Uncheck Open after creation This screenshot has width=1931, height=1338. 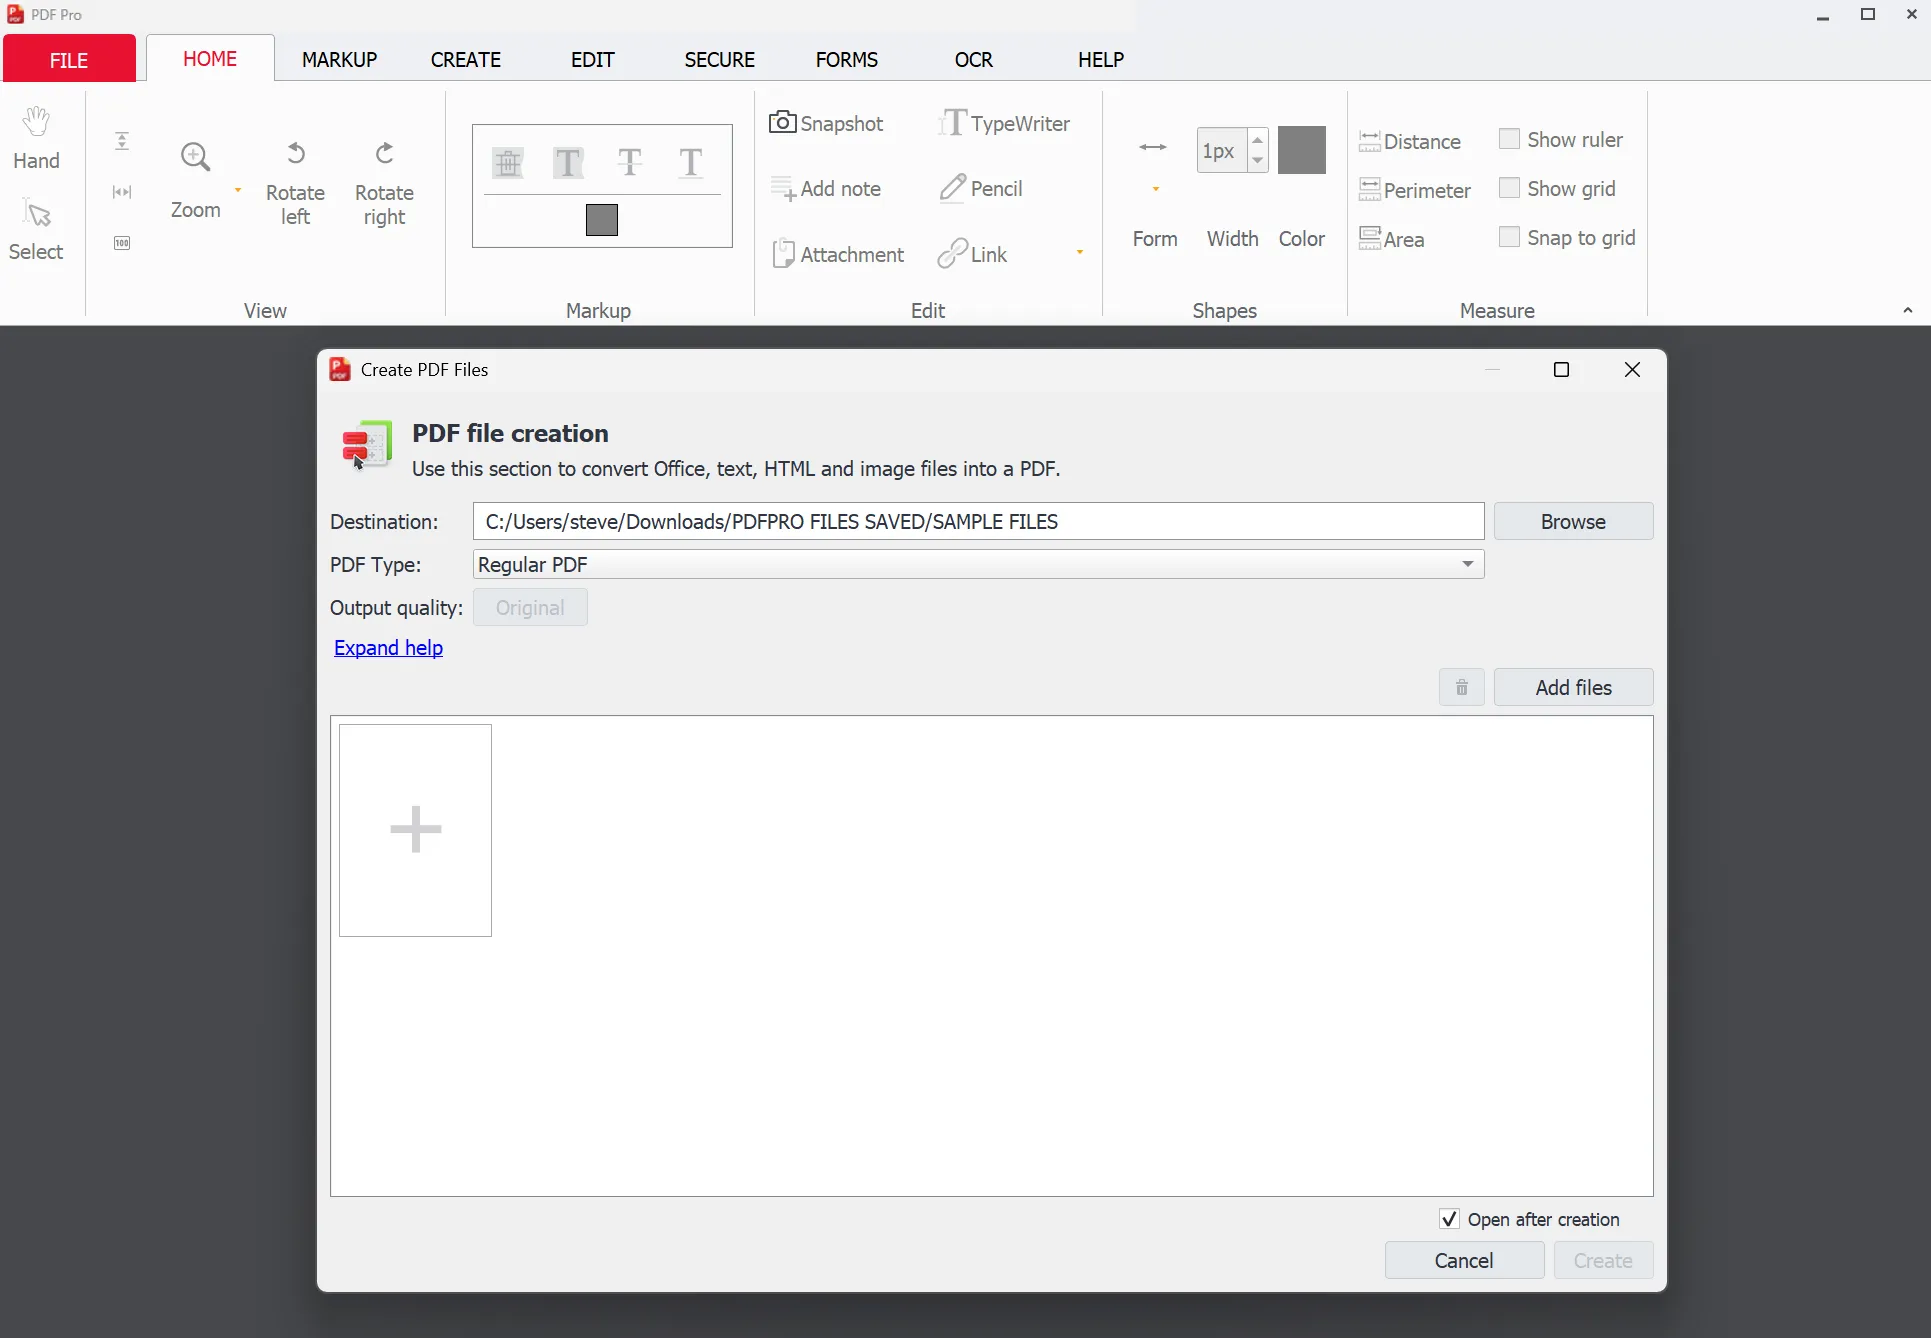pyautogui.click(x=1449, y=1219)
